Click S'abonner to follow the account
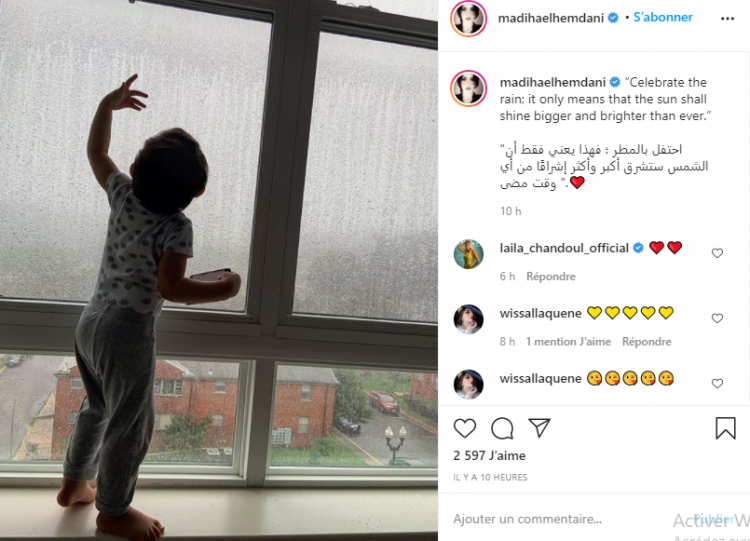Image resolution: width=750 pixels, height=541 pixels. [662, 17]
